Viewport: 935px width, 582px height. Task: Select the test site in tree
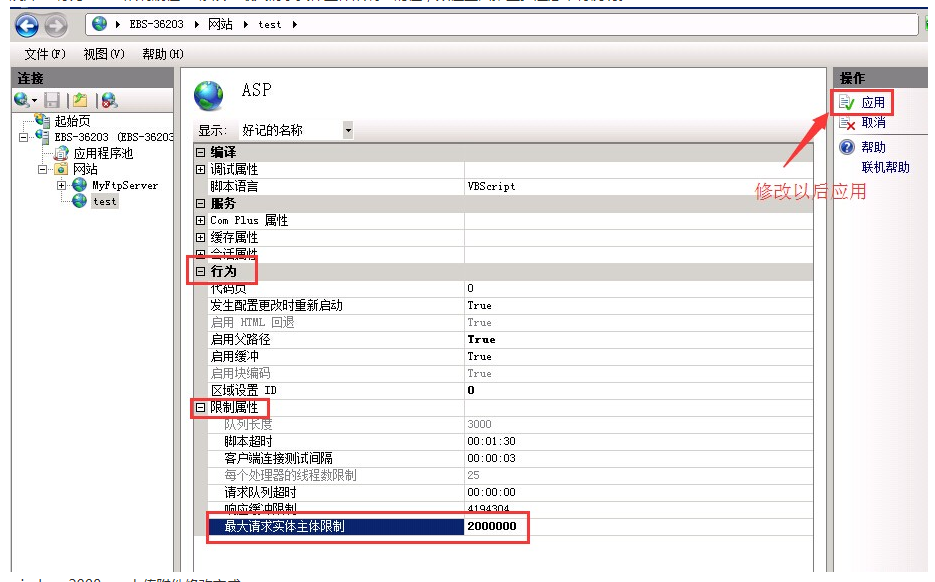[x=104, y=201]
